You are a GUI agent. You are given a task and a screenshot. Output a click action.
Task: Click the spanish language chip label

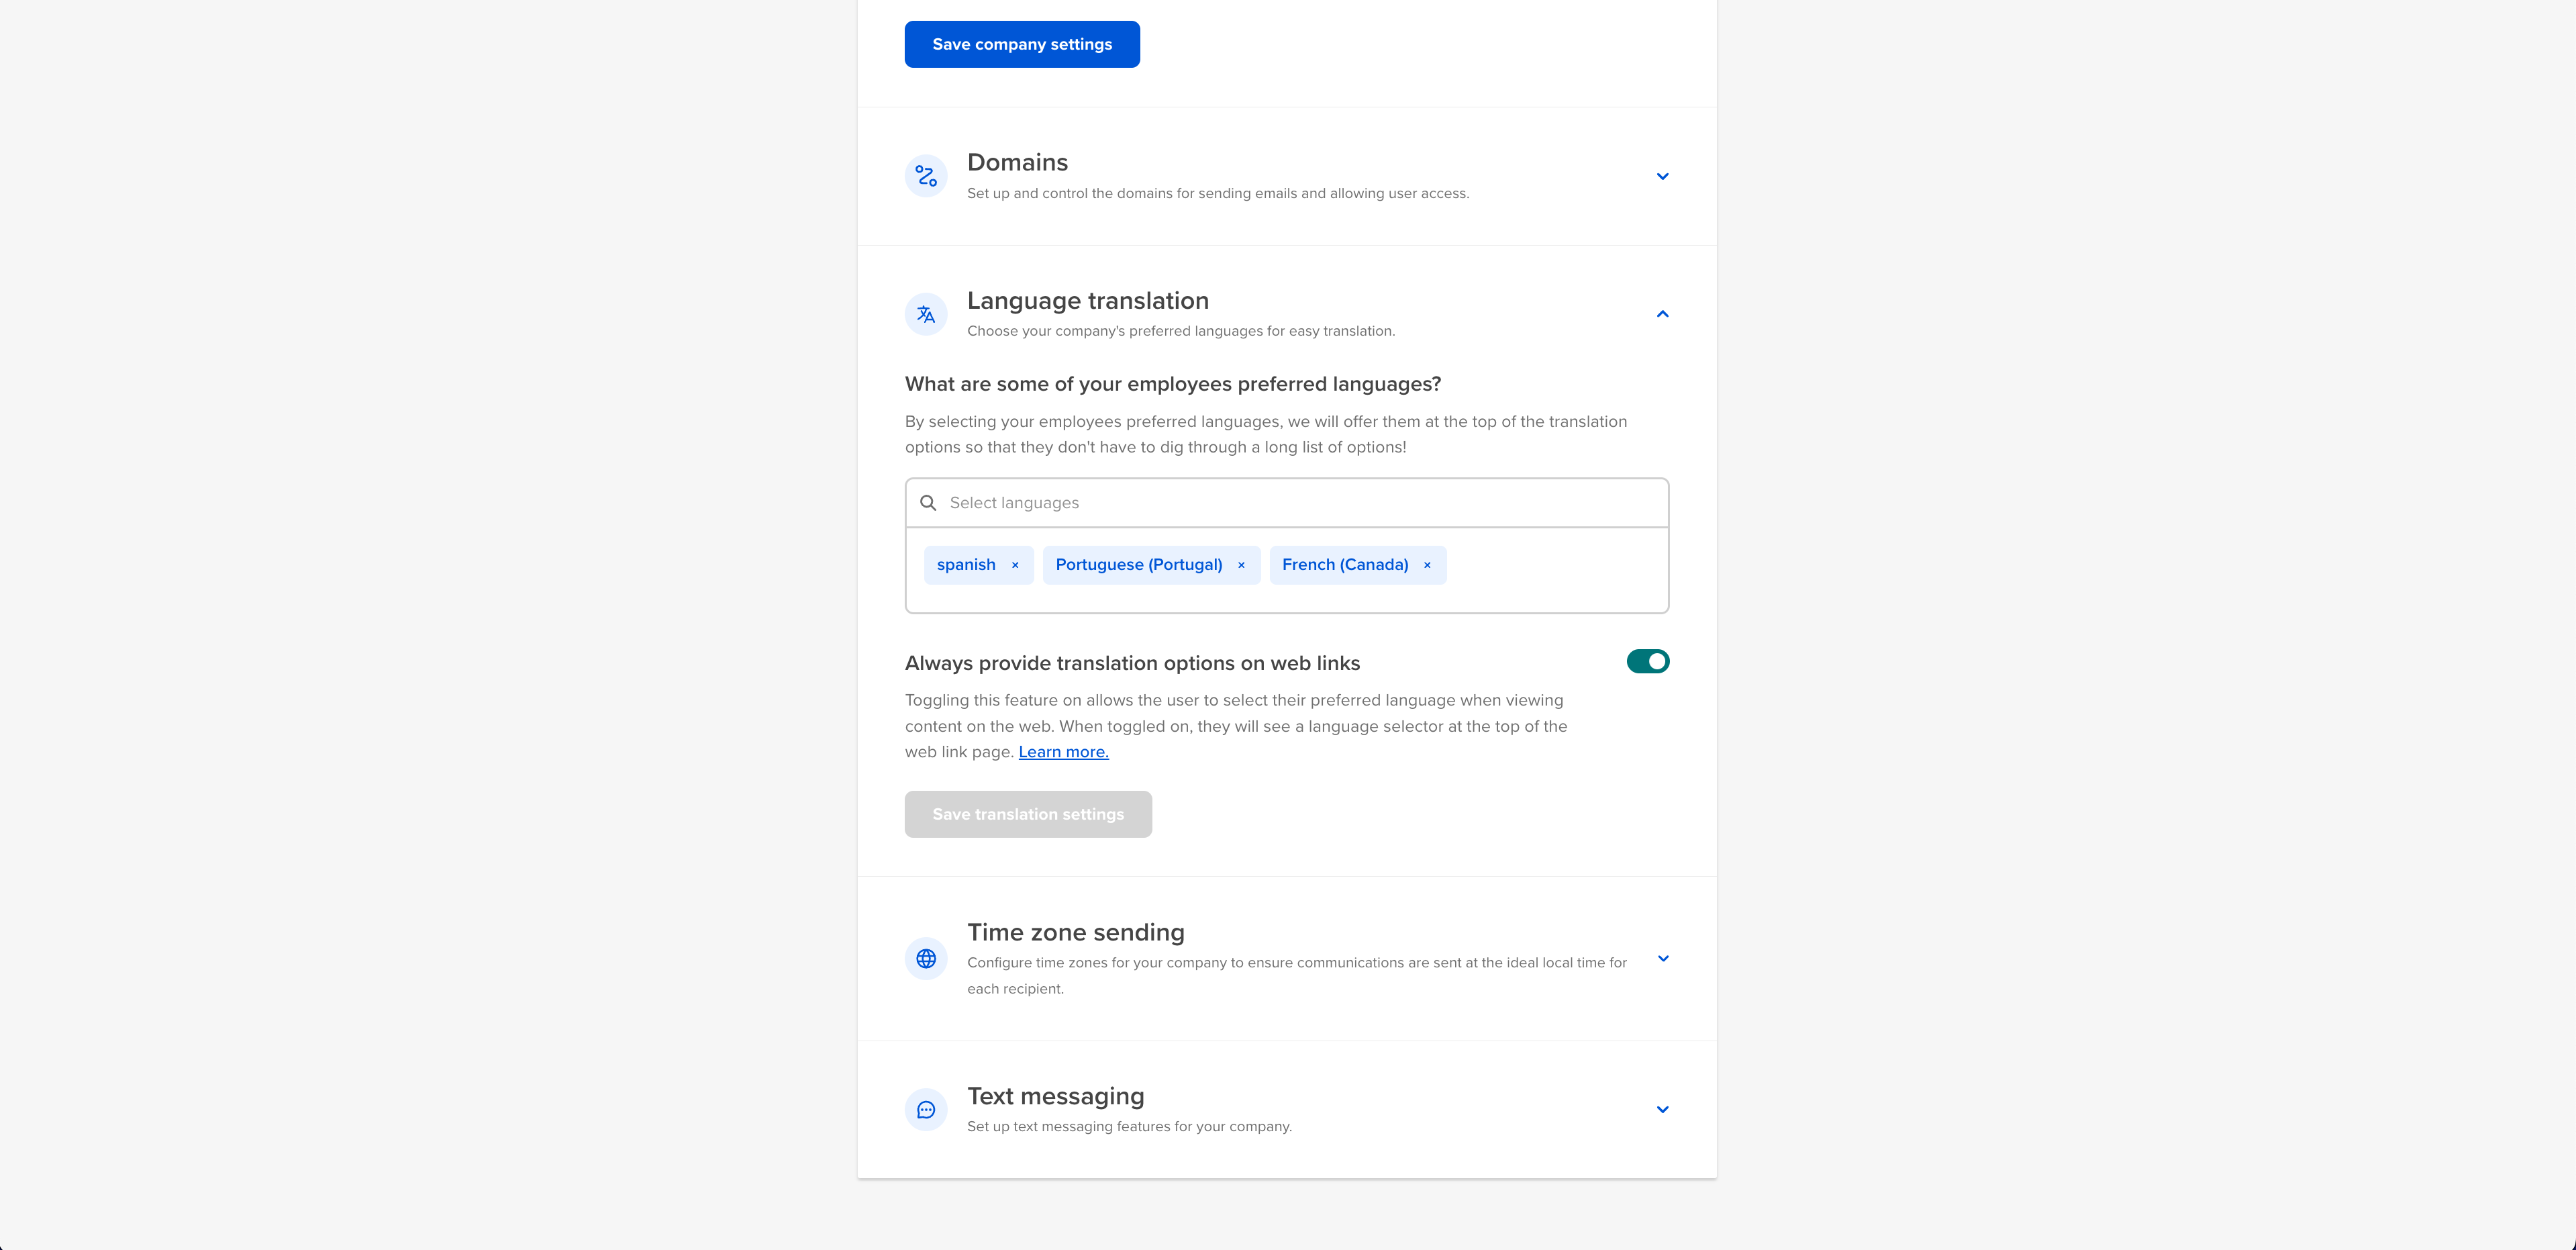(x=966, y=565)
